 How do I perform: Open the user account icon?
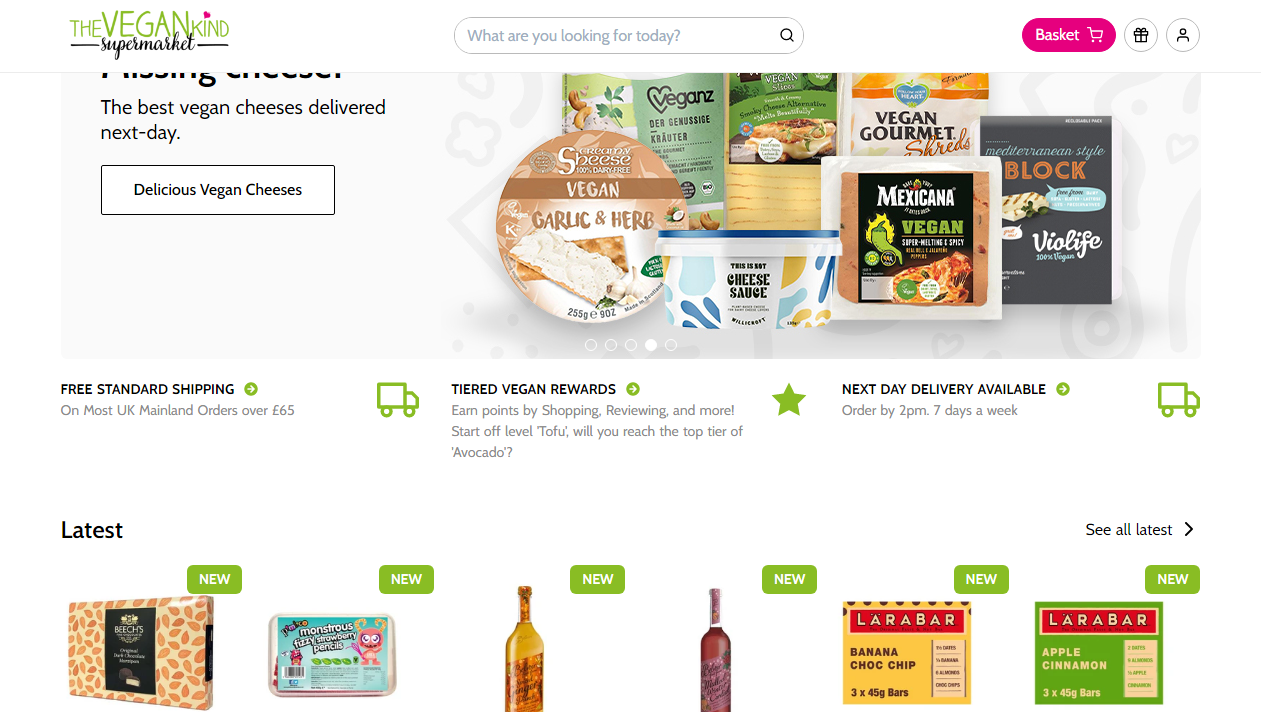(x=1183, y=35)
